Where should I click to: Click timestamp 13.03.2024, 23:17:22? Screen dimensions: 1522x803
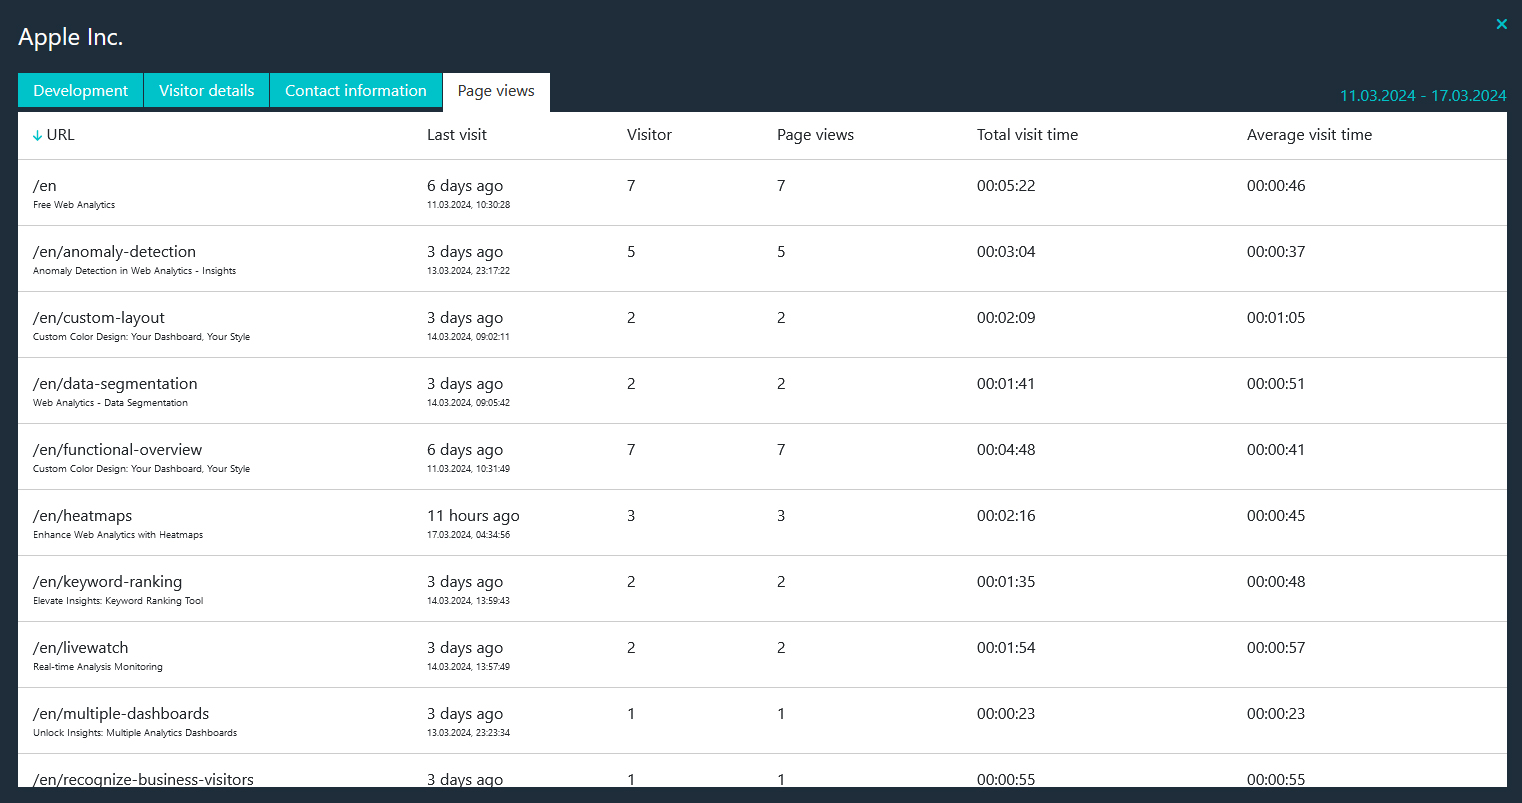click(x=468, y=271)
